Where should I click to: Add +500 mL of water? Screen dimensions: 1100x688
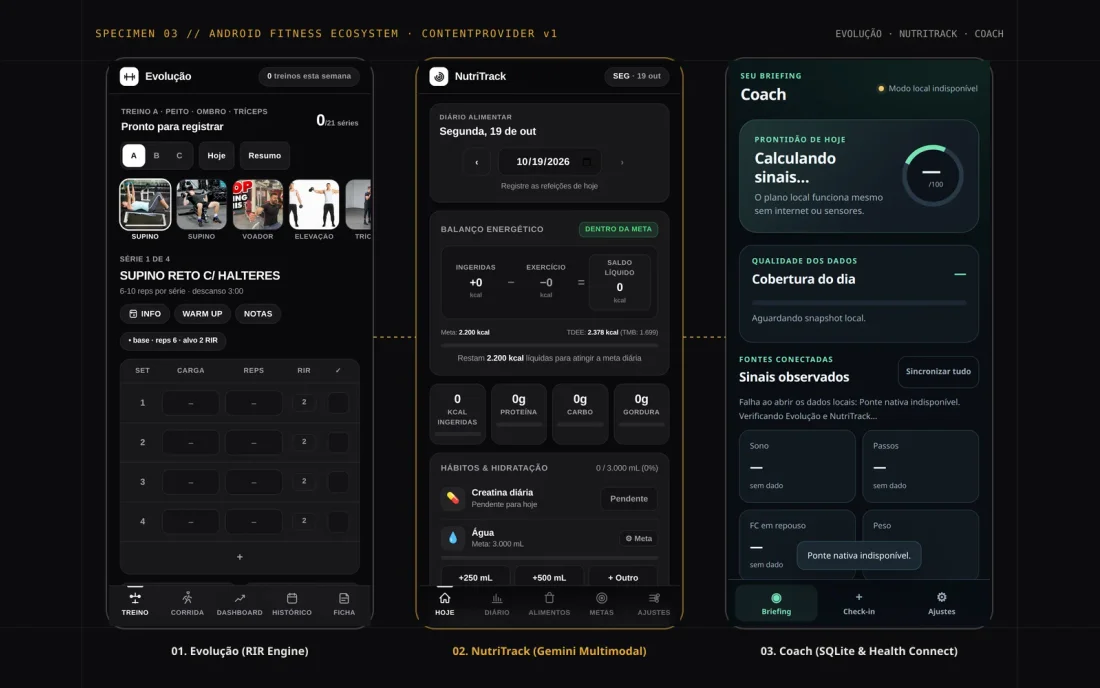[549, 576]
